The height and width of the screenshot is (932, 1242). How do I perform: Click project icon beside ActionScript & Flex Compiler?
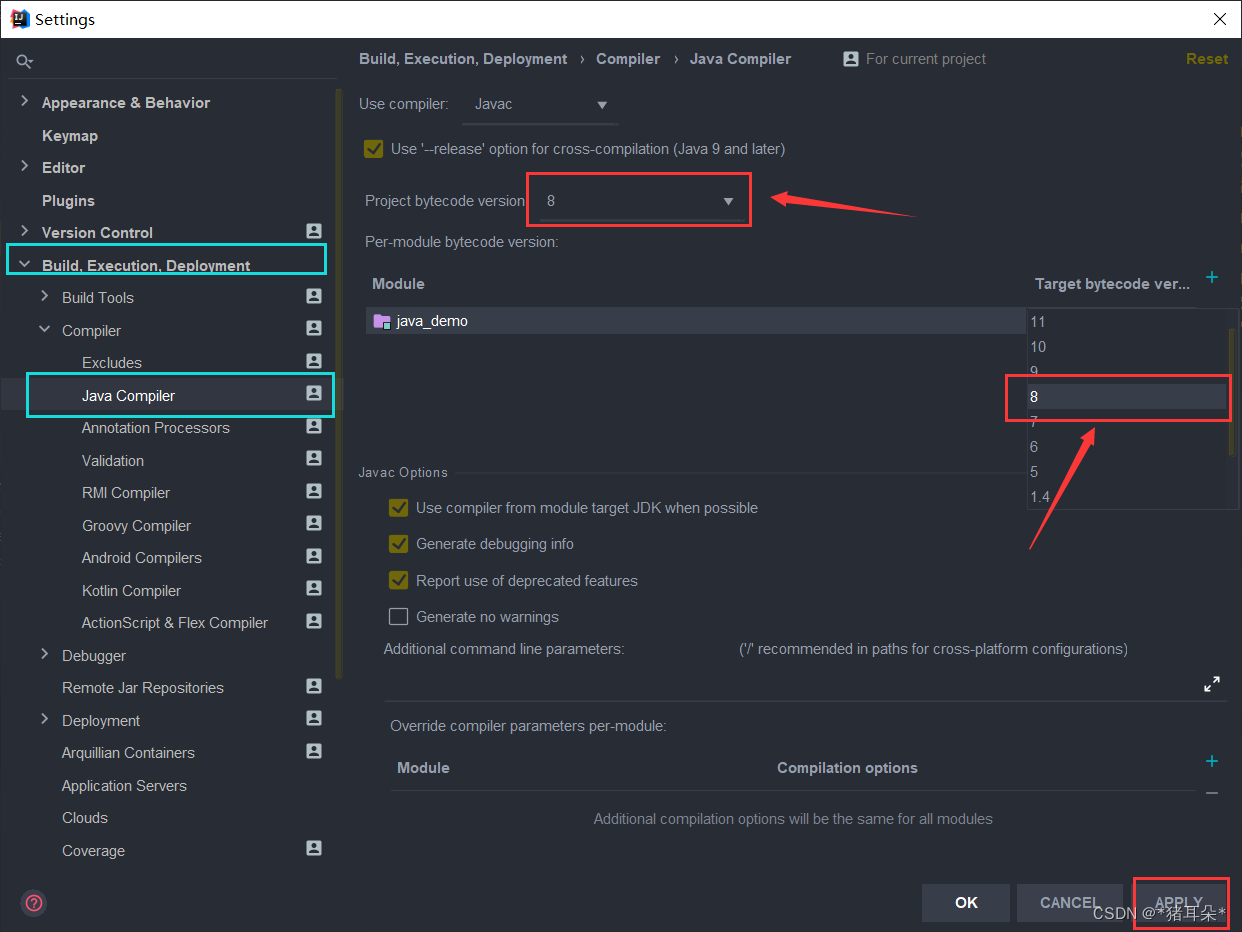314,621
